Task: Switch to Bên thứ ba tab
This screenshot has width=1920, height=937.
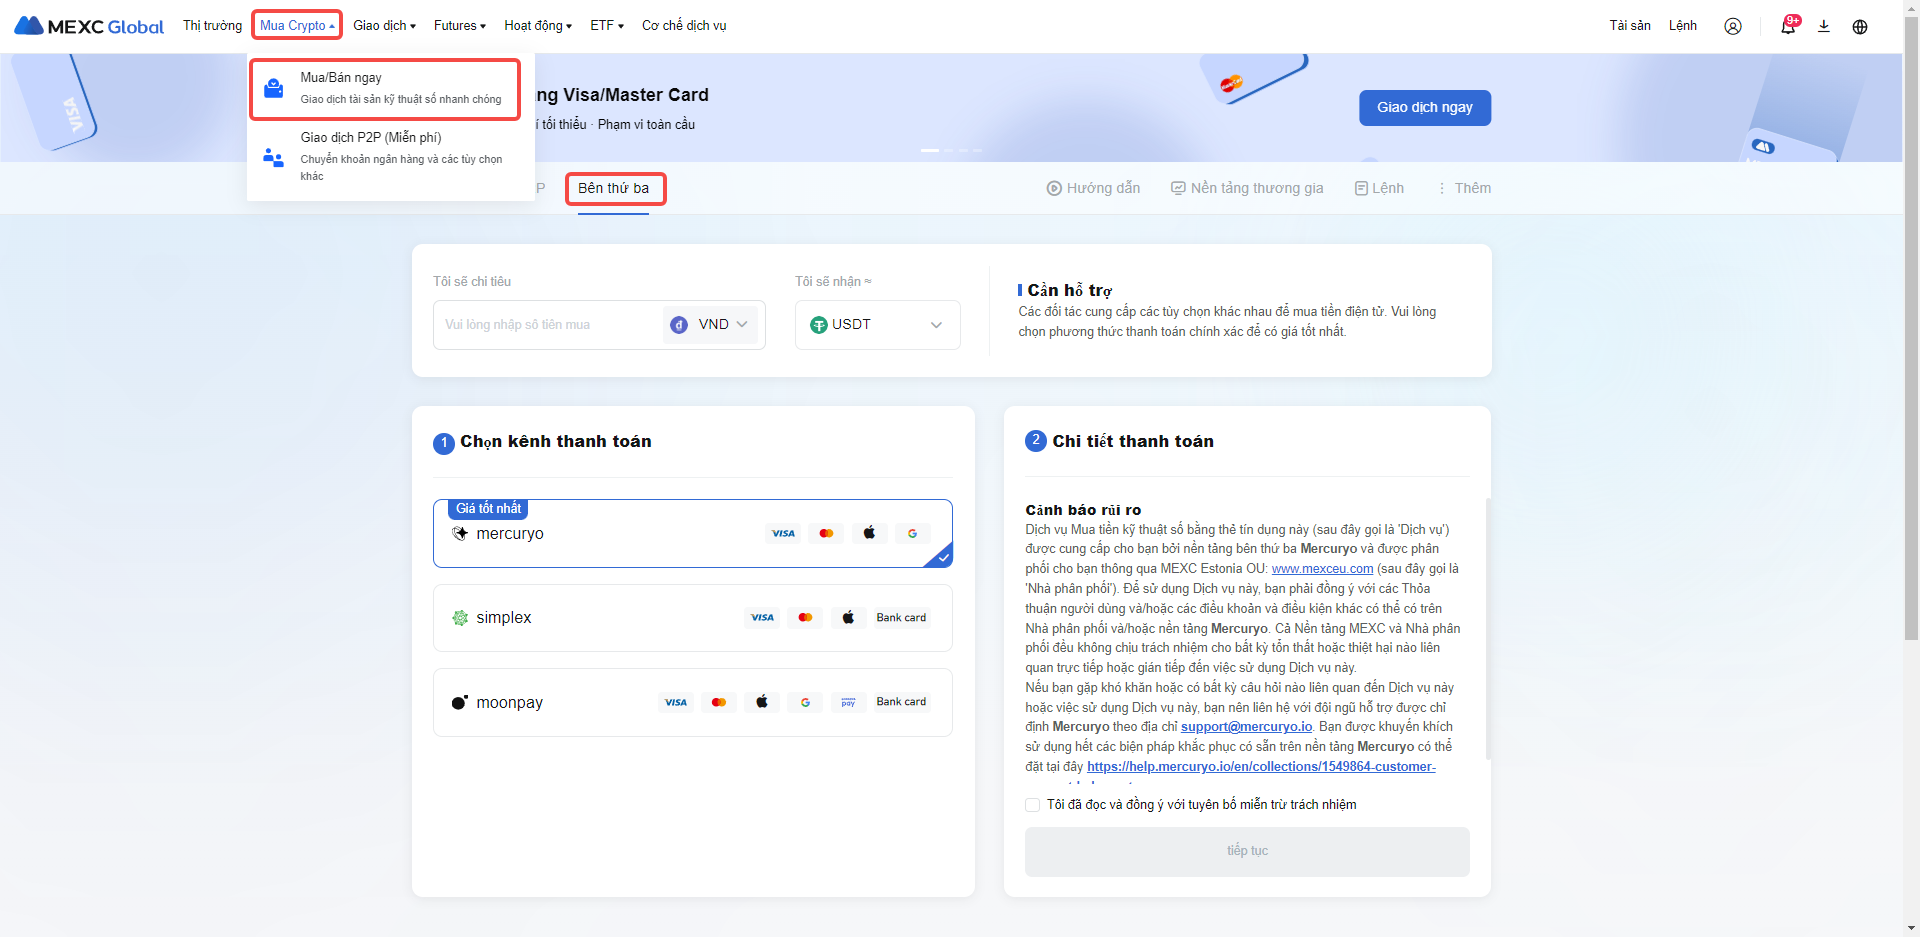Action: pyautogui.click(x=613, y=188)
